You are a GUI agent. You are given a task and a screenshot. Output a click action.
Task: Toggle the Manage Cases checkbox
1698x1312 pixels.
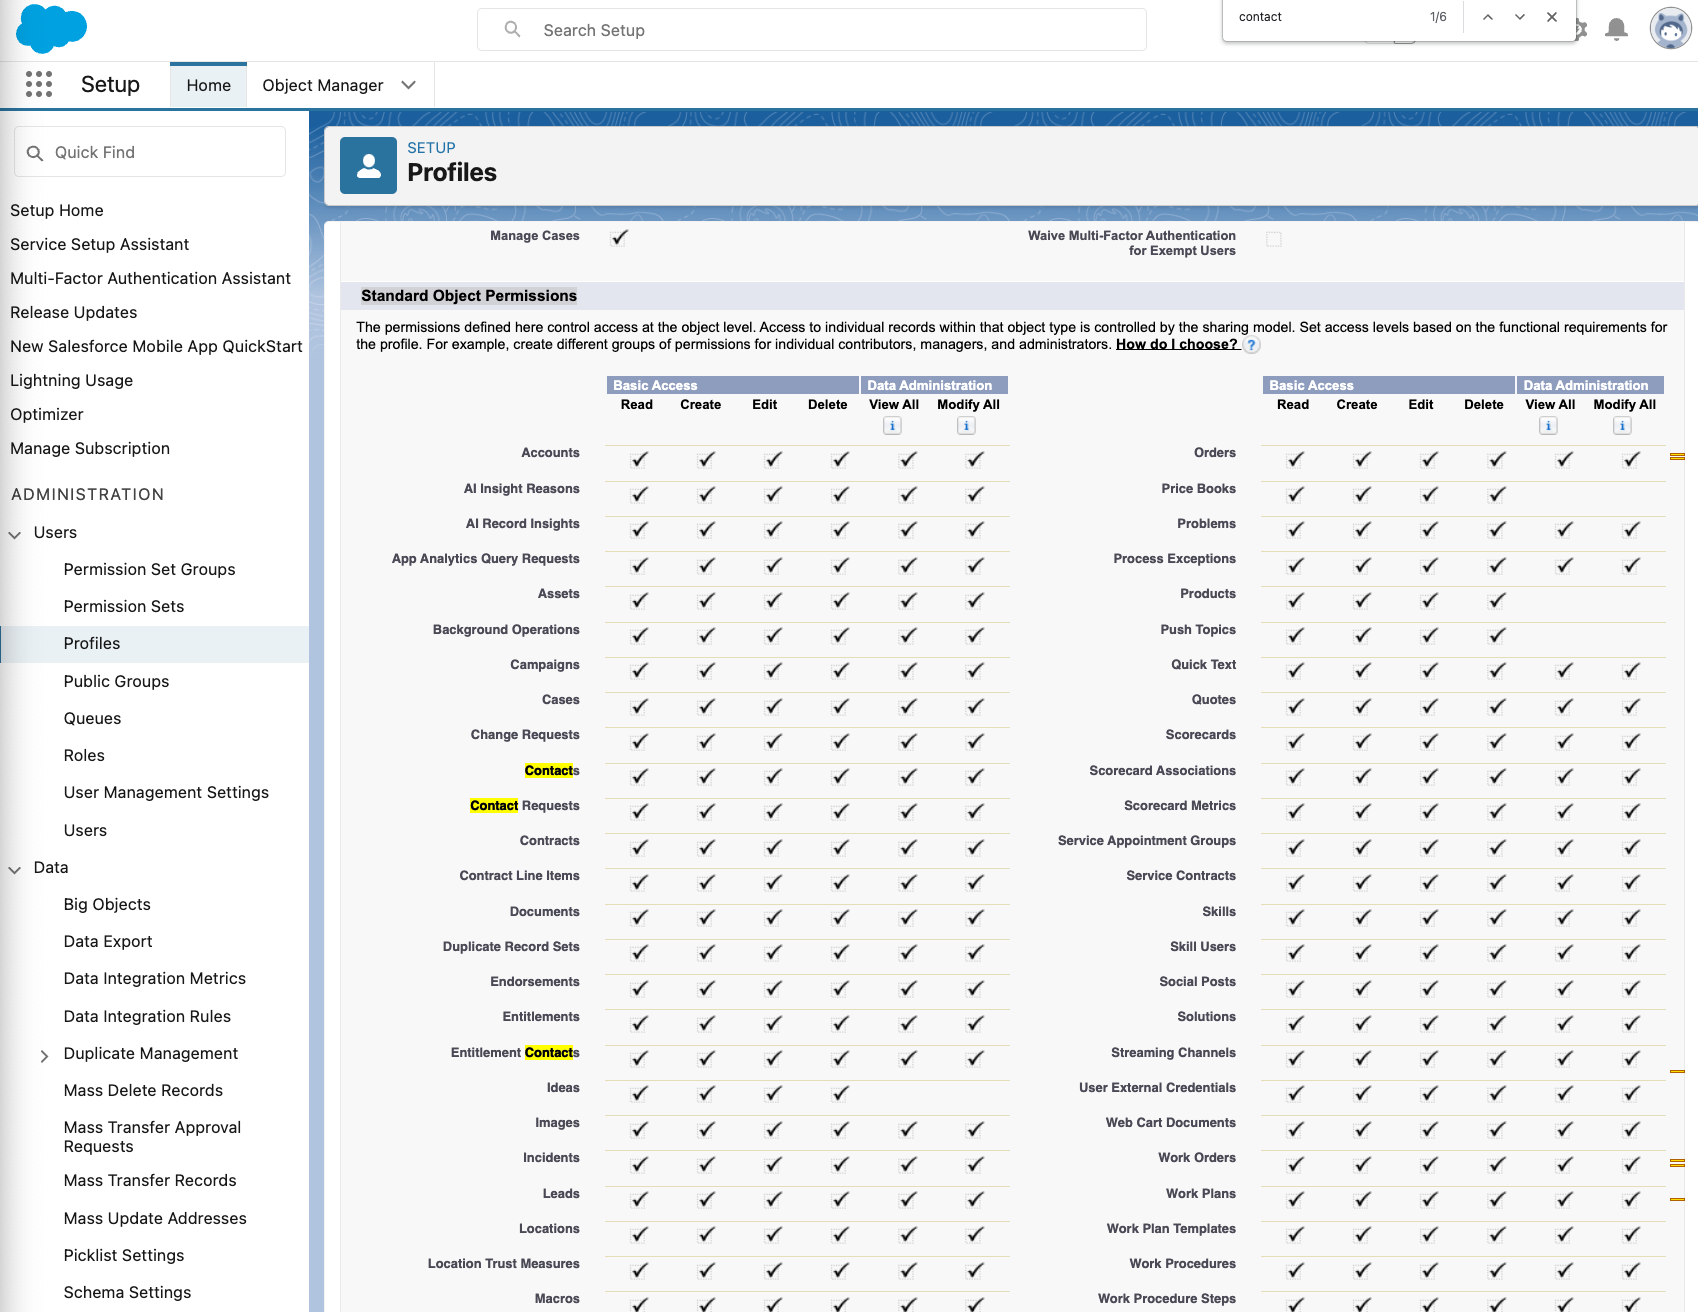point(619,238)
